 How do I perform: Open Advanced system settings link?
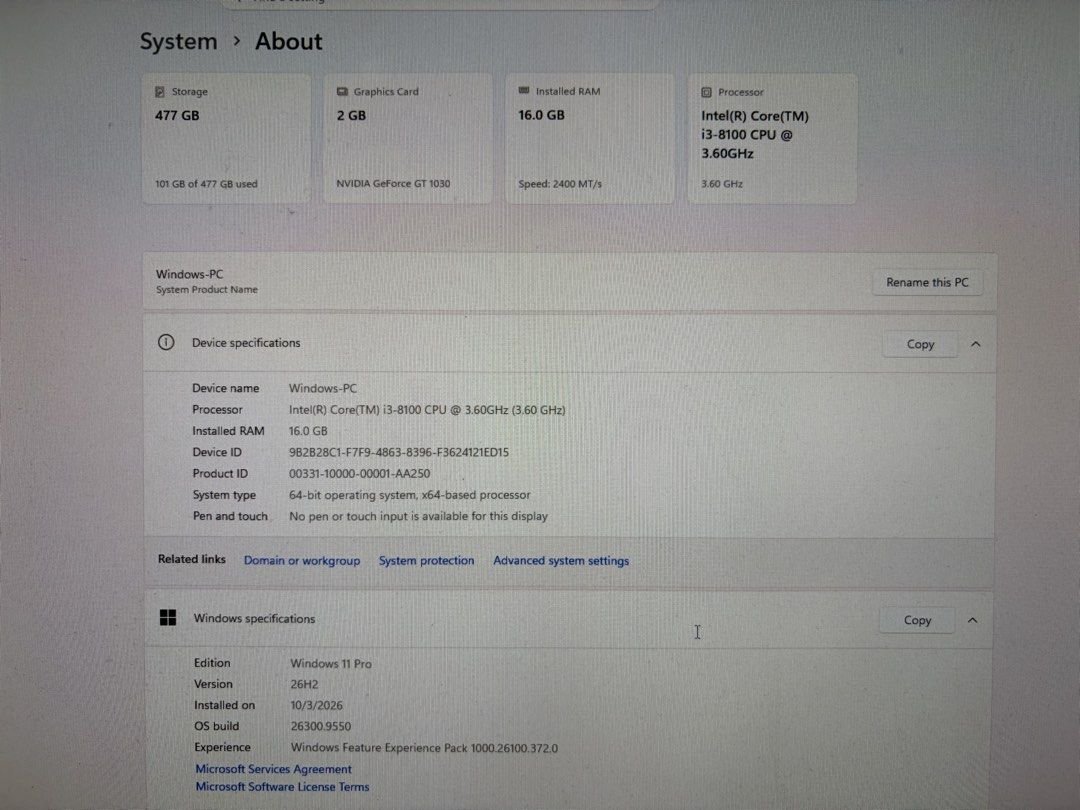[x=561, y=561]
